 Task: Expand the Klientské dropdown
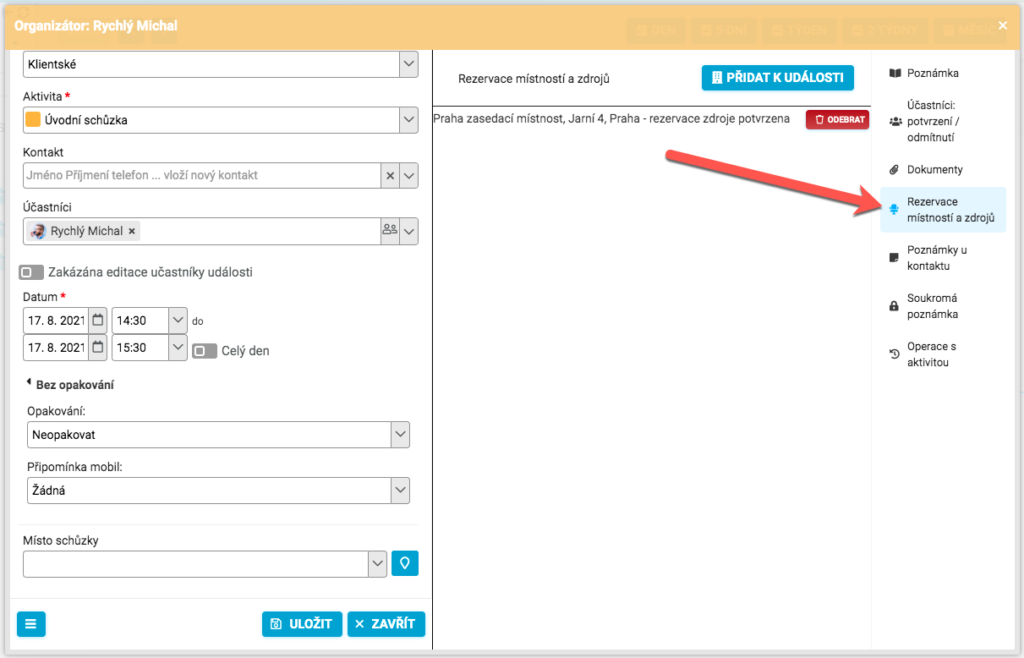click(409, 65)
